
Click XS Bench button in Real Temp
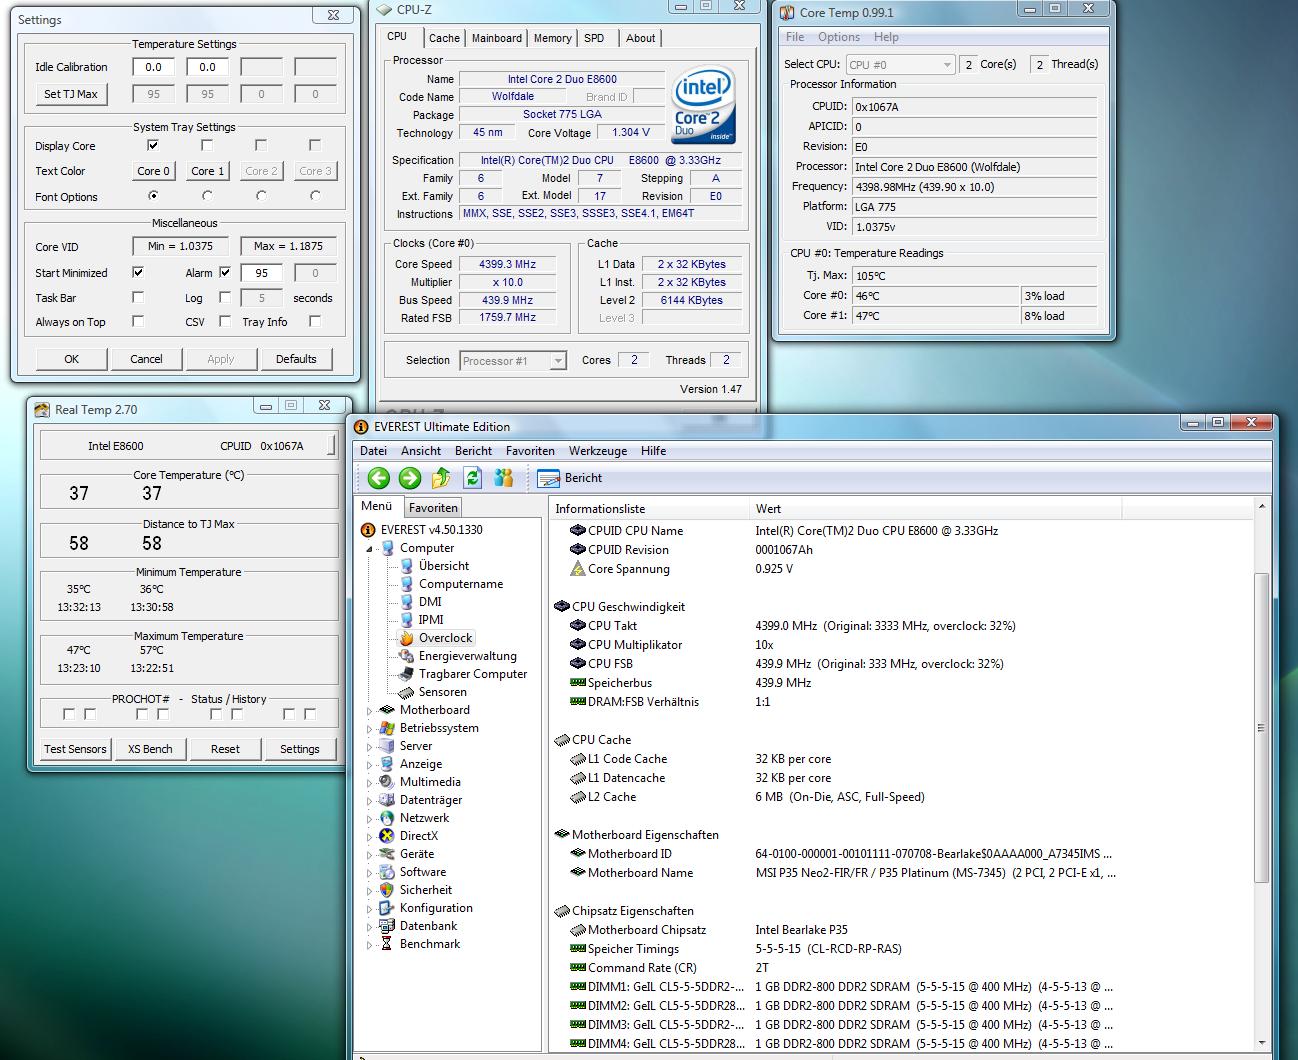tap(150, 749)
